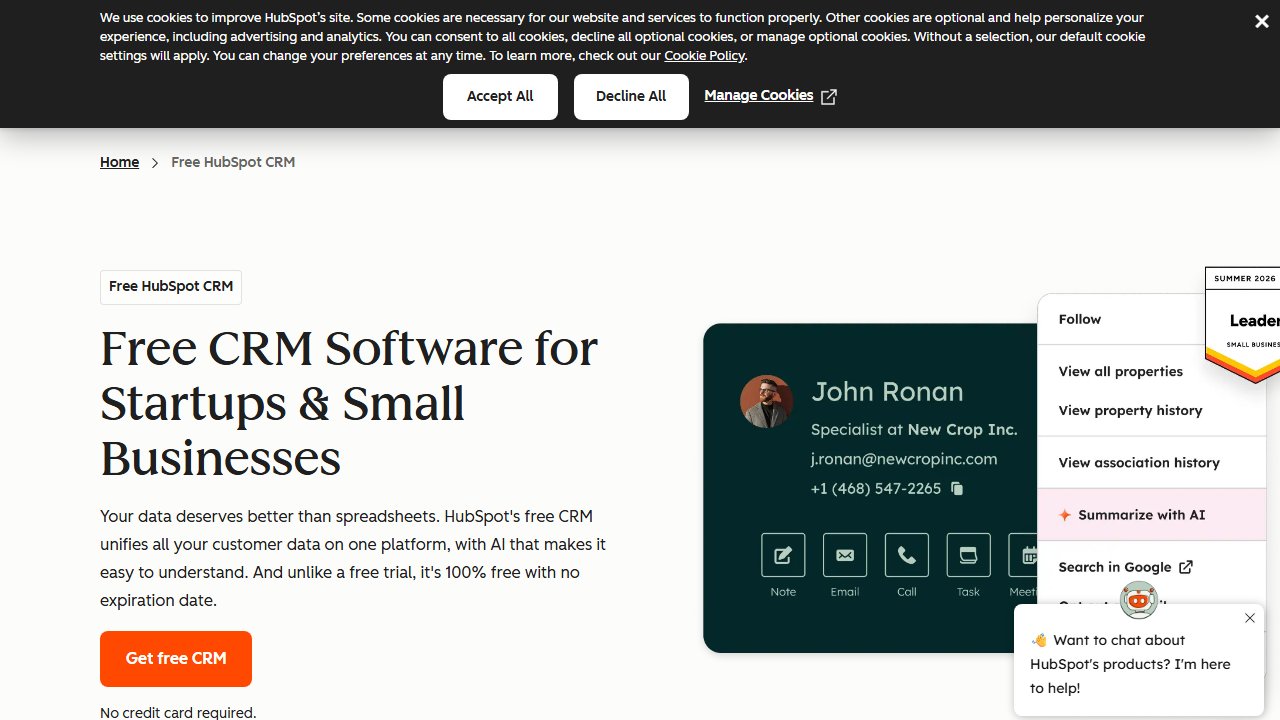Click the Manage Cookies external-link icon
The image size is (1280, 720).
tap(828, 97)
